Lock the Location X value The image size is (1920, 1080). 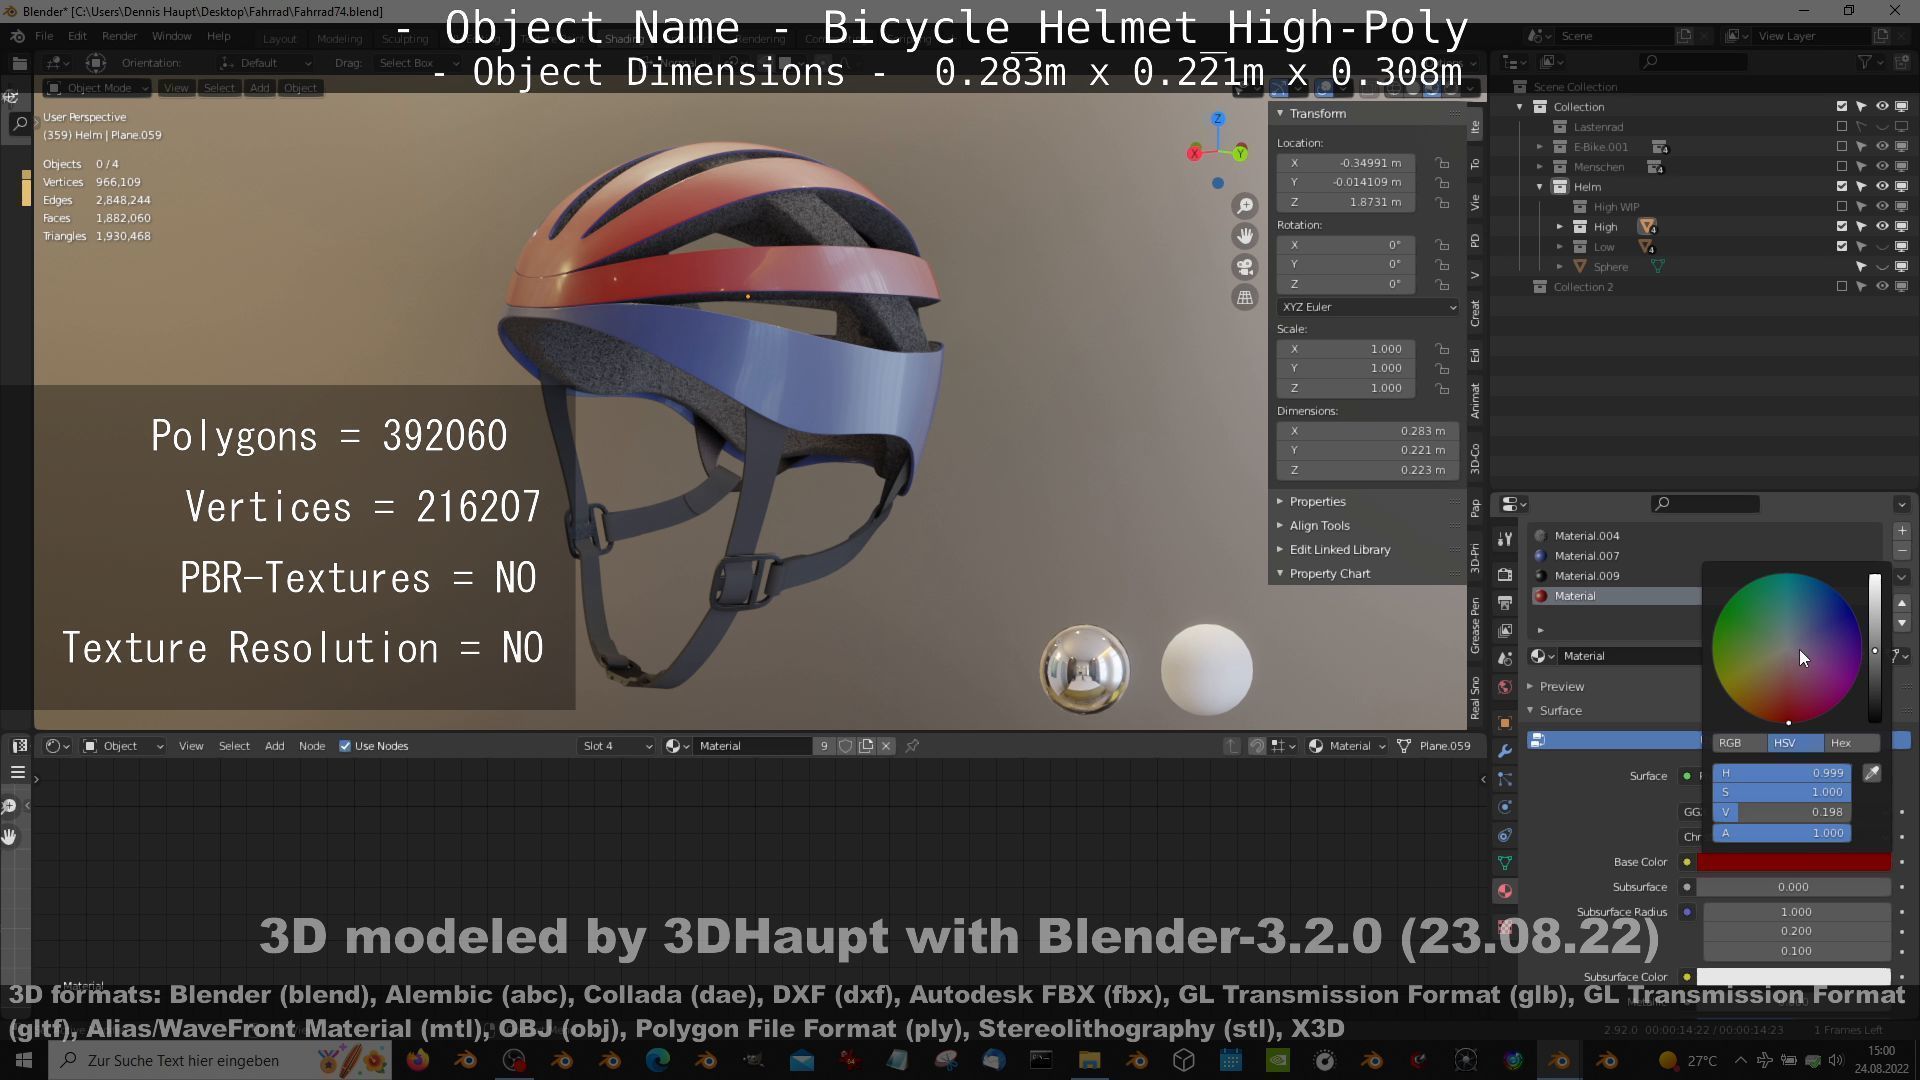click(x=1442, y=163)
